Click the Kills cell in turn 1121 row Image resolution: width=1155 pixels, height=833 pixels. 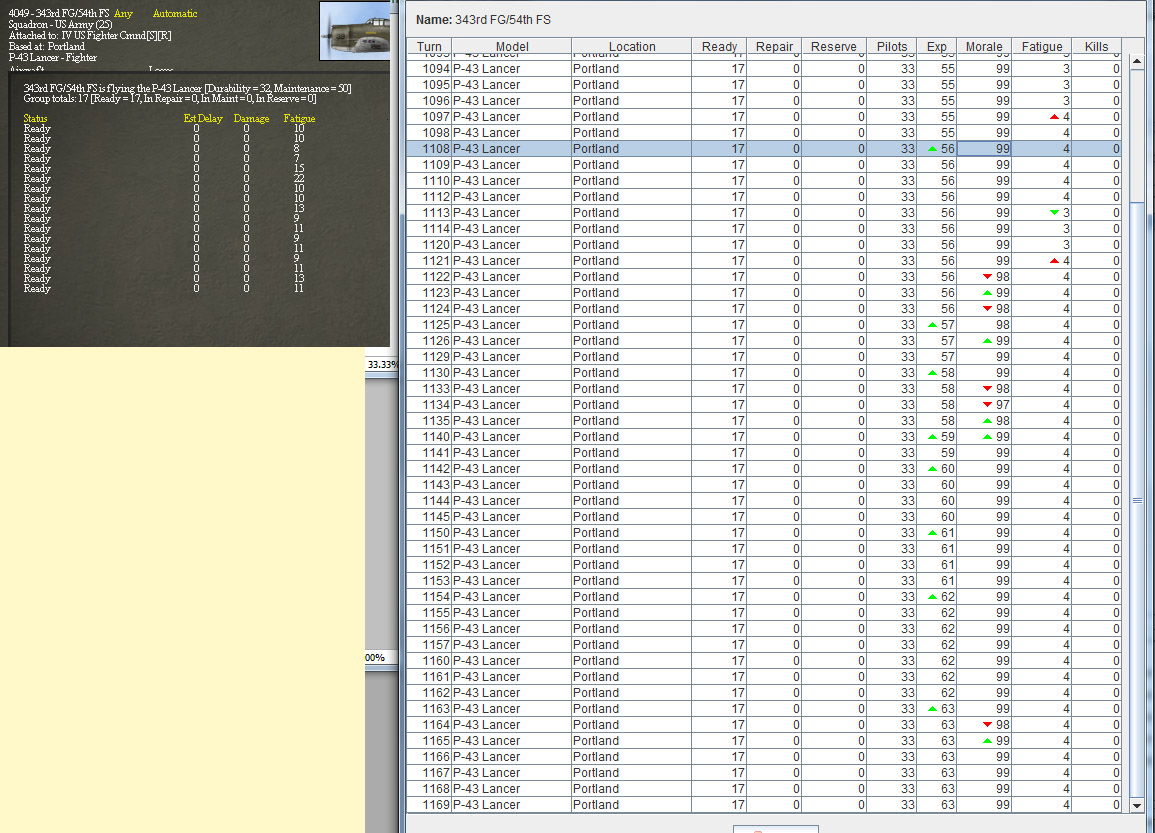tap(1096, 261)
